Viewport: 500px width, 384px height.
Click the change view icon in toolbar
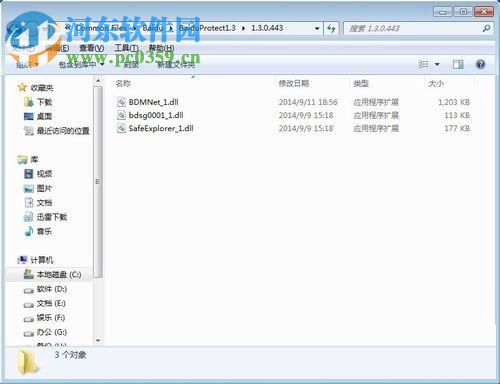click(423, 64)
